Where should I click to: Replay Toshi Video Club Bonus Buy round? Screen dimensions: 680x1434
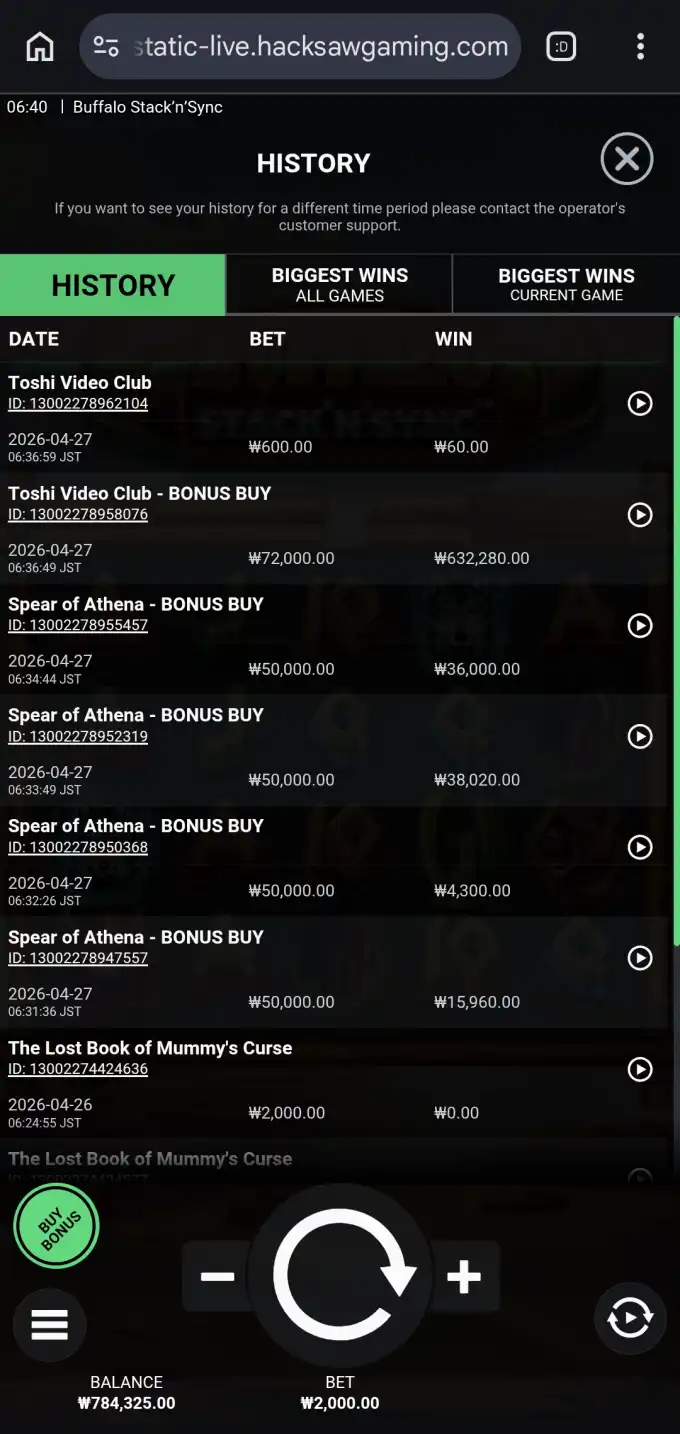[x=639, y=514]
